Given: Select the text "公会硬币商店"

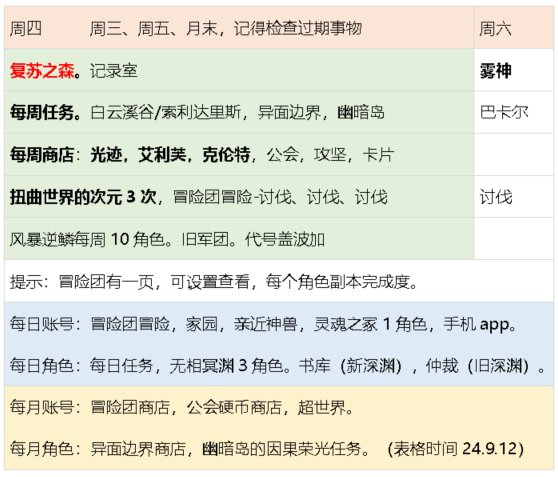Looking at the screenshot, I should click(x=234, y=408).
